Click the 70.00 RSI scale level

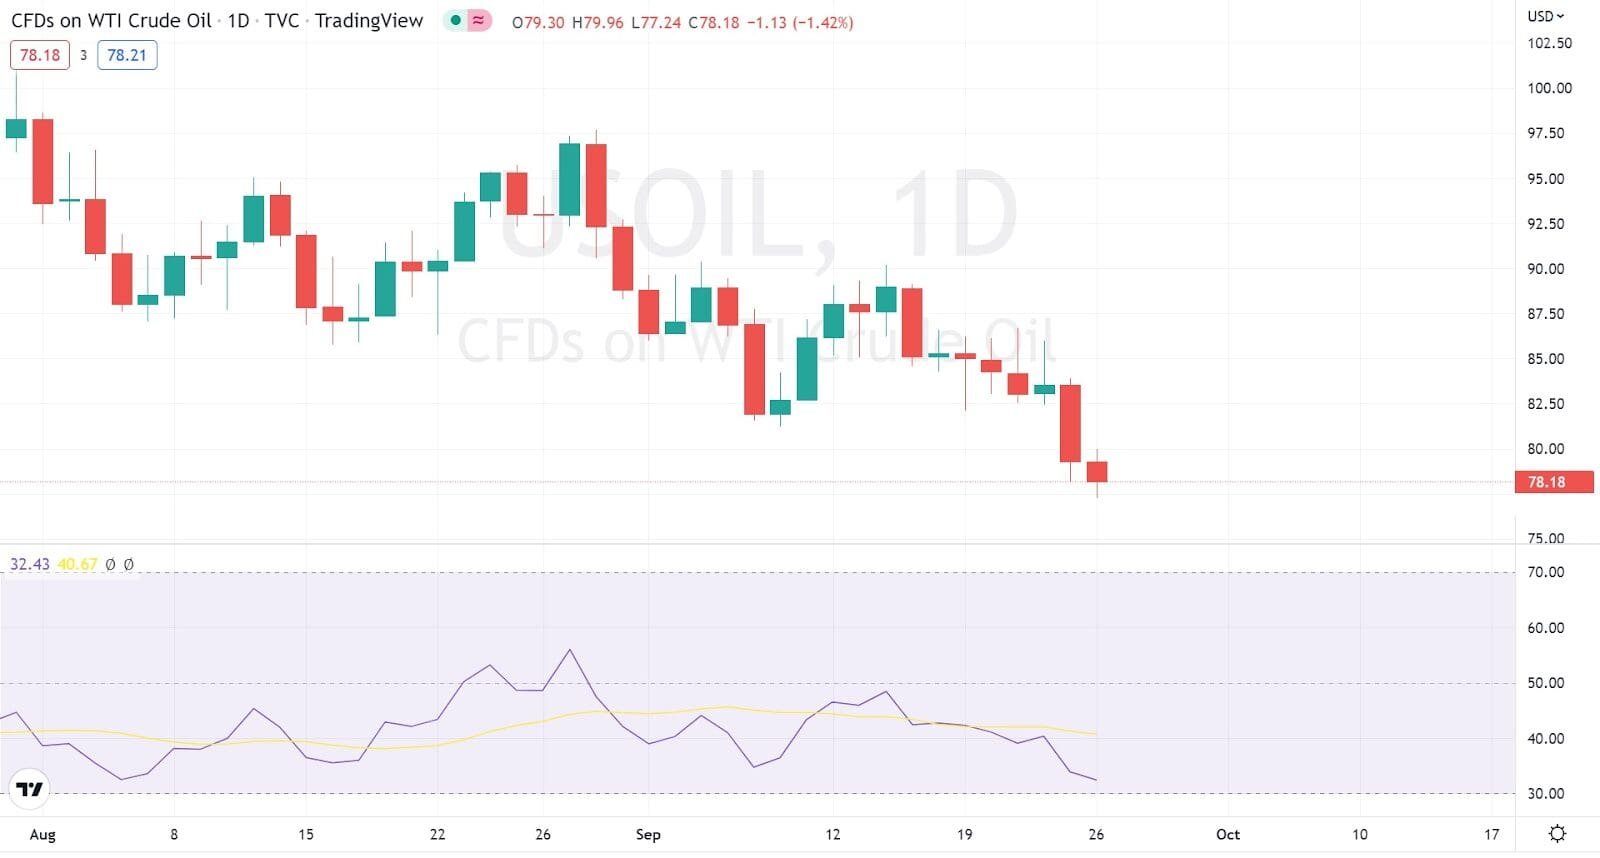[x=1545, y=572]
